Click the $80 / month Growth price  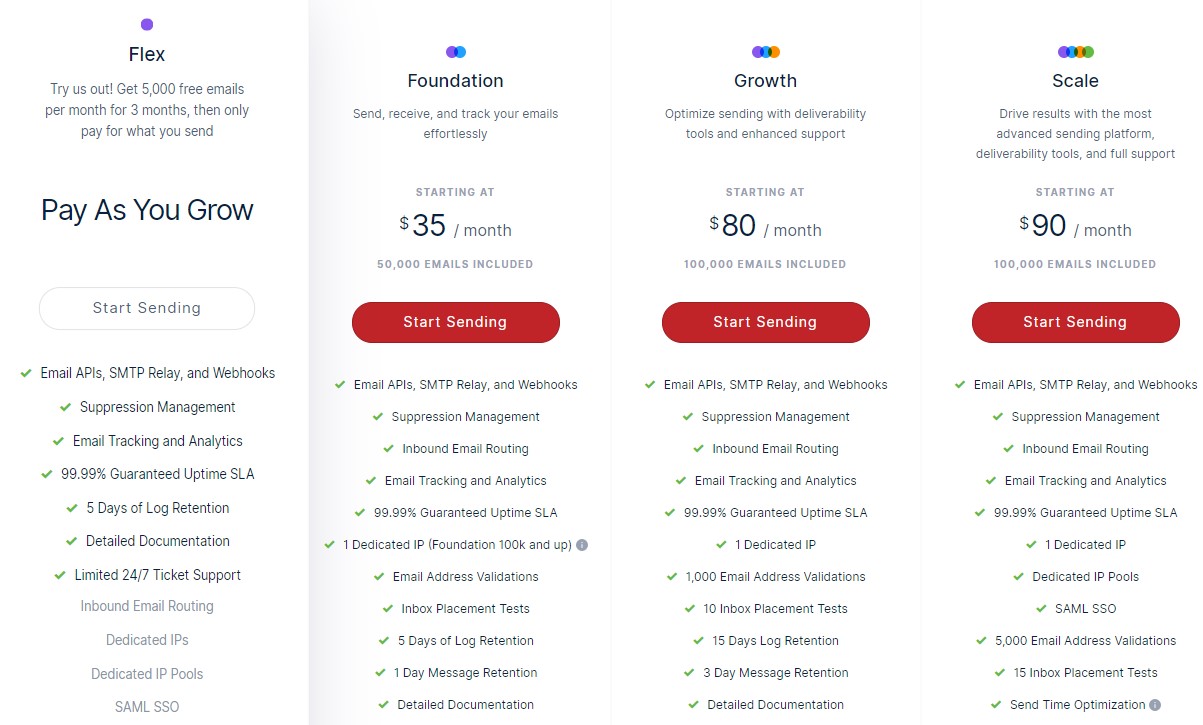pyautogui.click(x=766, y=227)
